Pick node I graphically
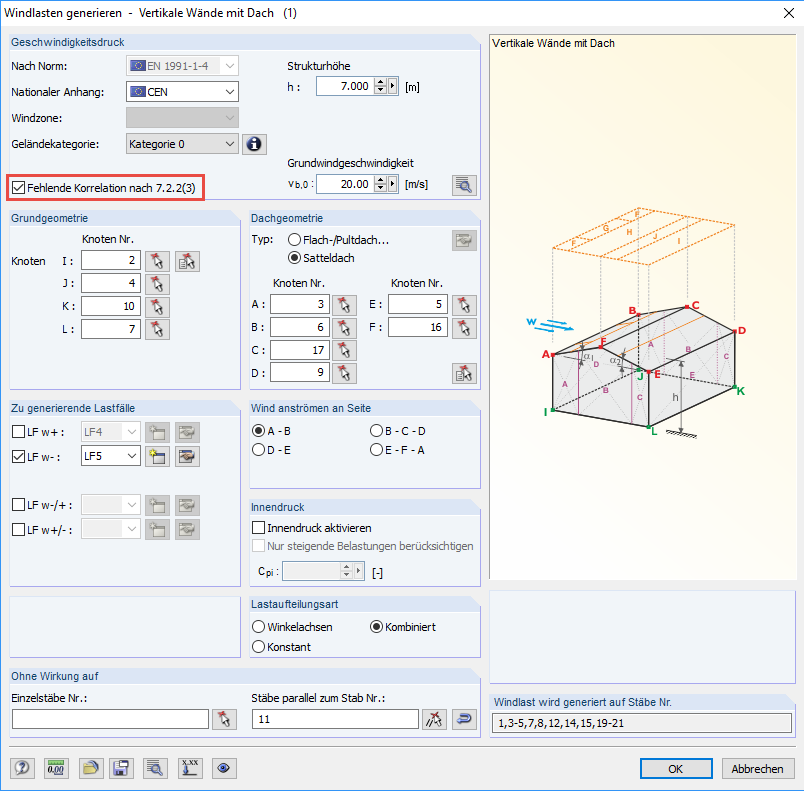The height and width of the screenshot is (791, 804). point(157,261)
